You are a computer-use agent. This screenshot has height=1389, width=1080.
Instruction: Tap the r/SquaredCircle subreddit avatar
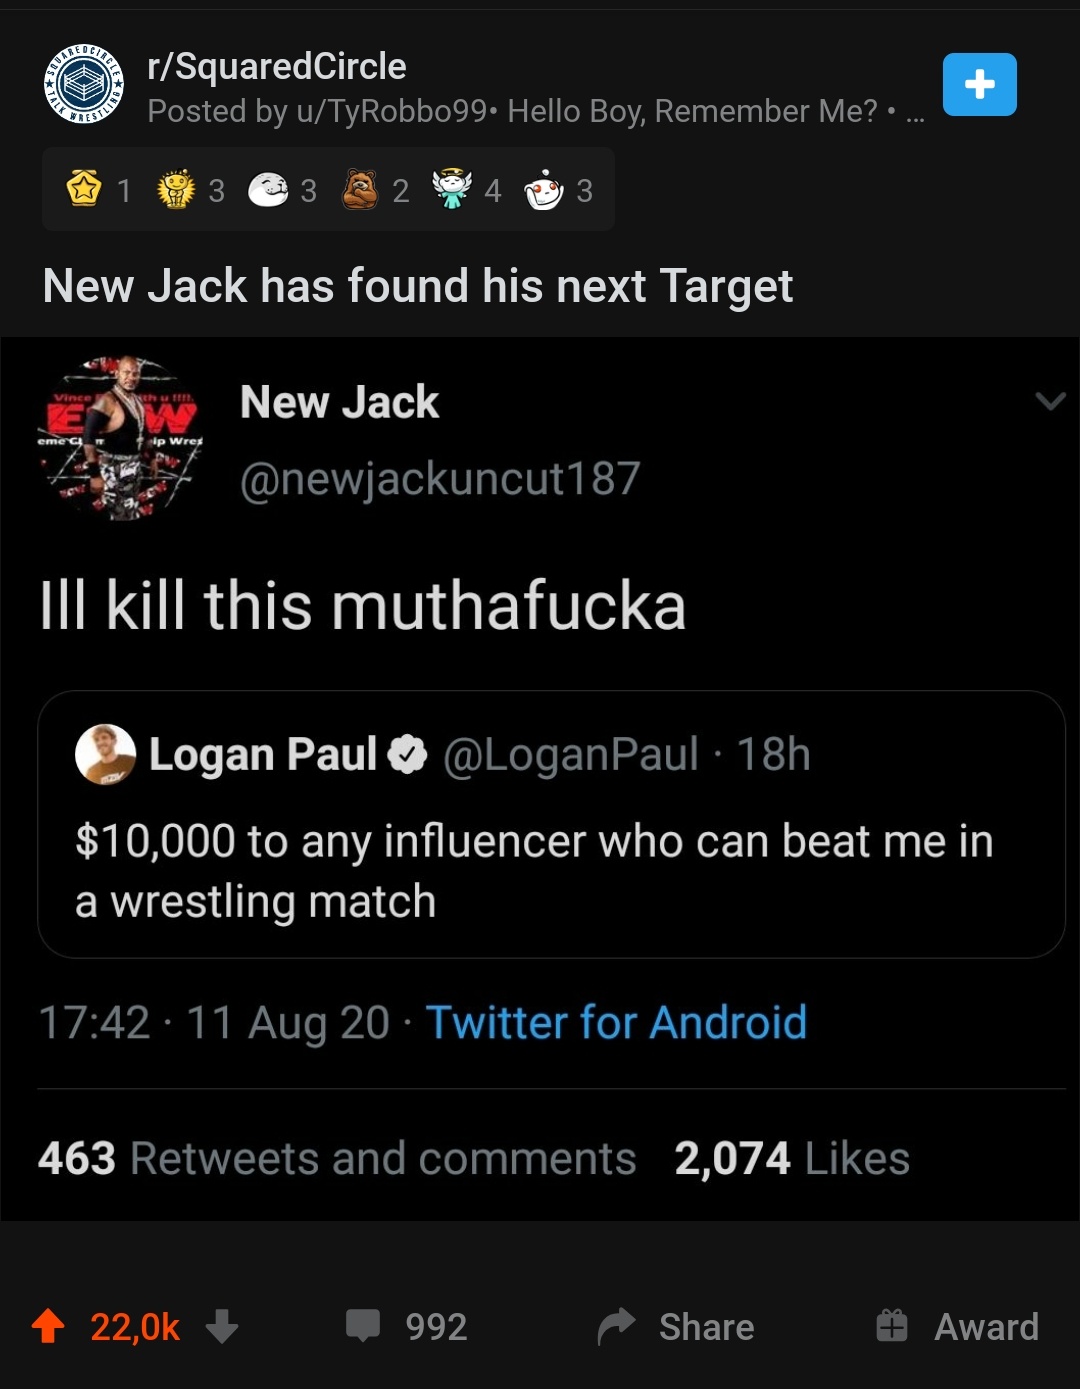(86, 85)
